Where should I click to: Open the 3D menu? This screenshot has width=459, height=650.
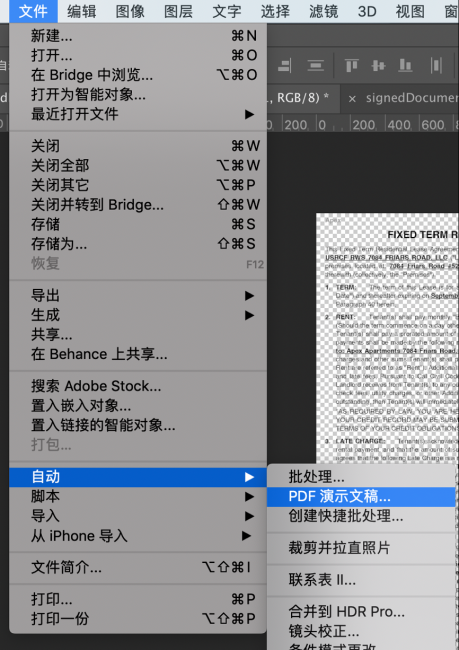(367, 11)
